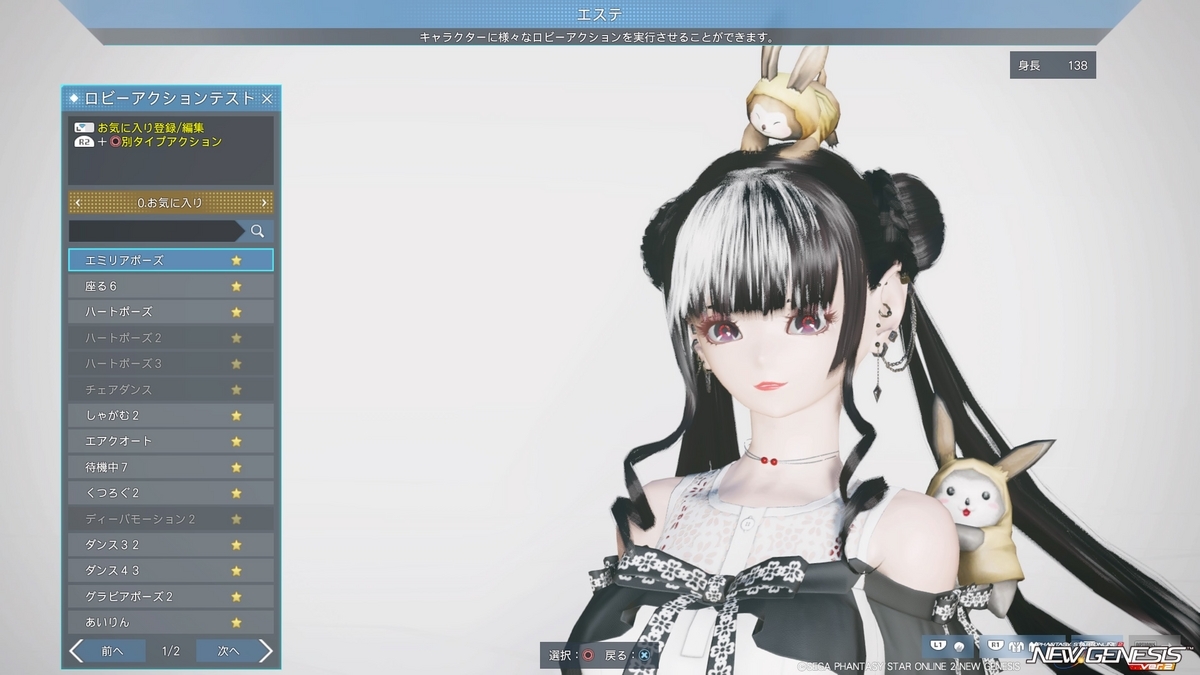Close the ロビーアクションテスト panel

[267, 99]
